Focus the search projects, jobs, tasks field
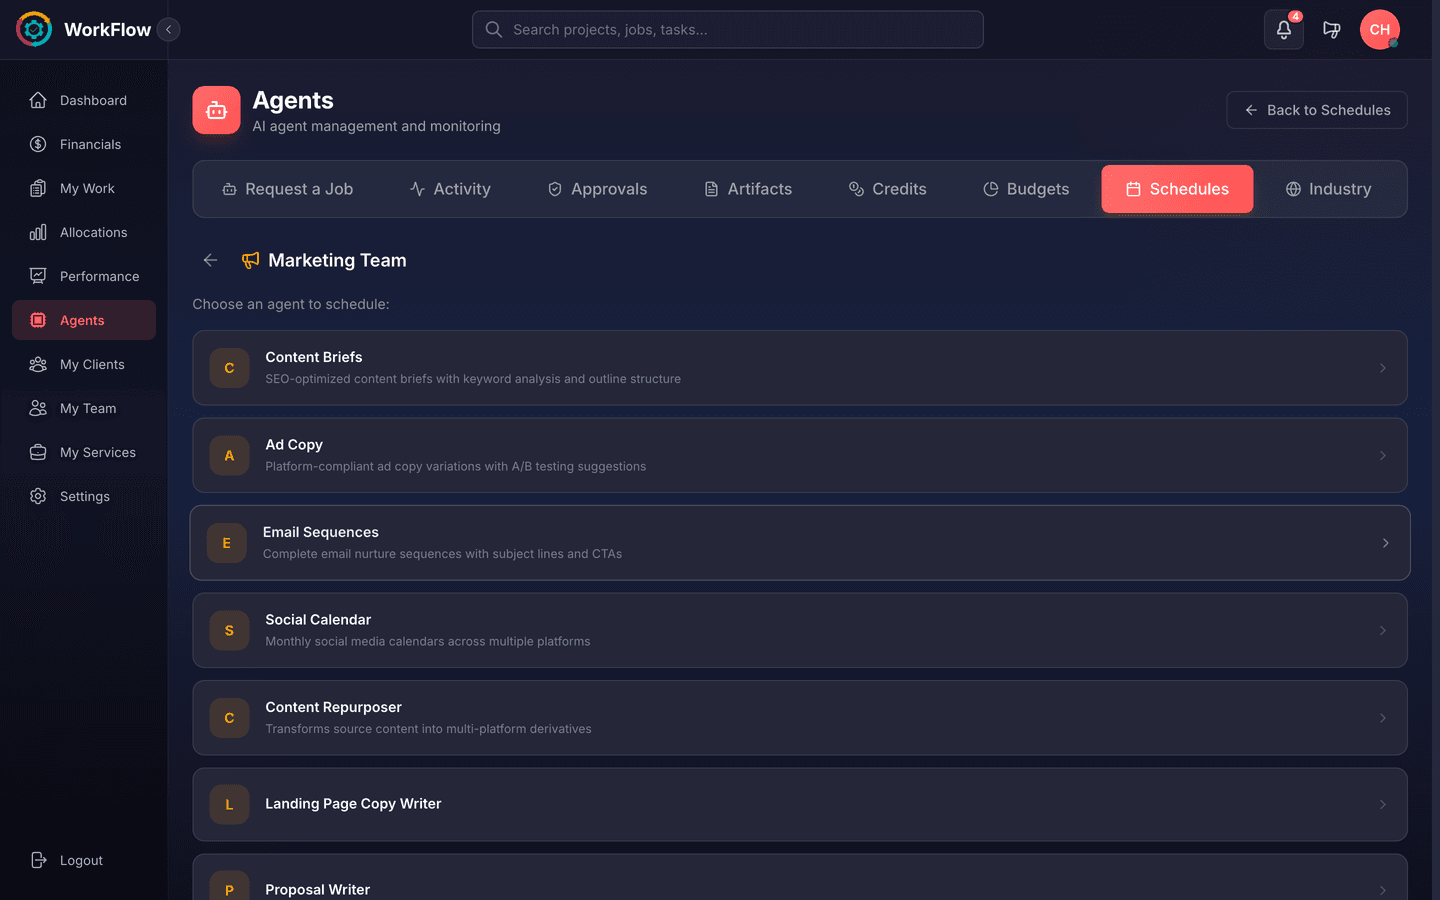1440x900 pixels. [x=728, y=29]
